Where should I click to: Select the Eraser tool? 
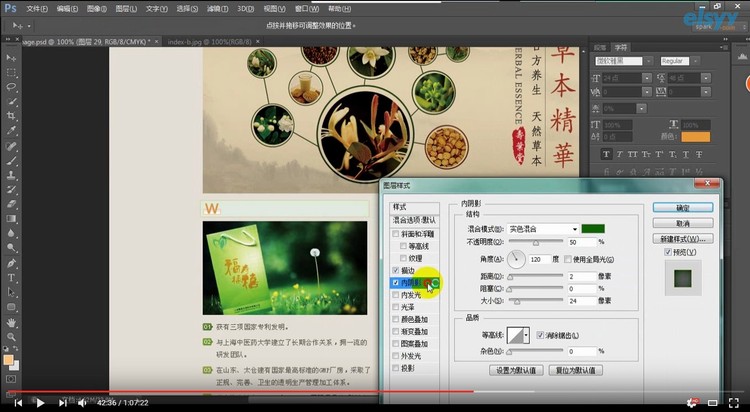[11, 204]
